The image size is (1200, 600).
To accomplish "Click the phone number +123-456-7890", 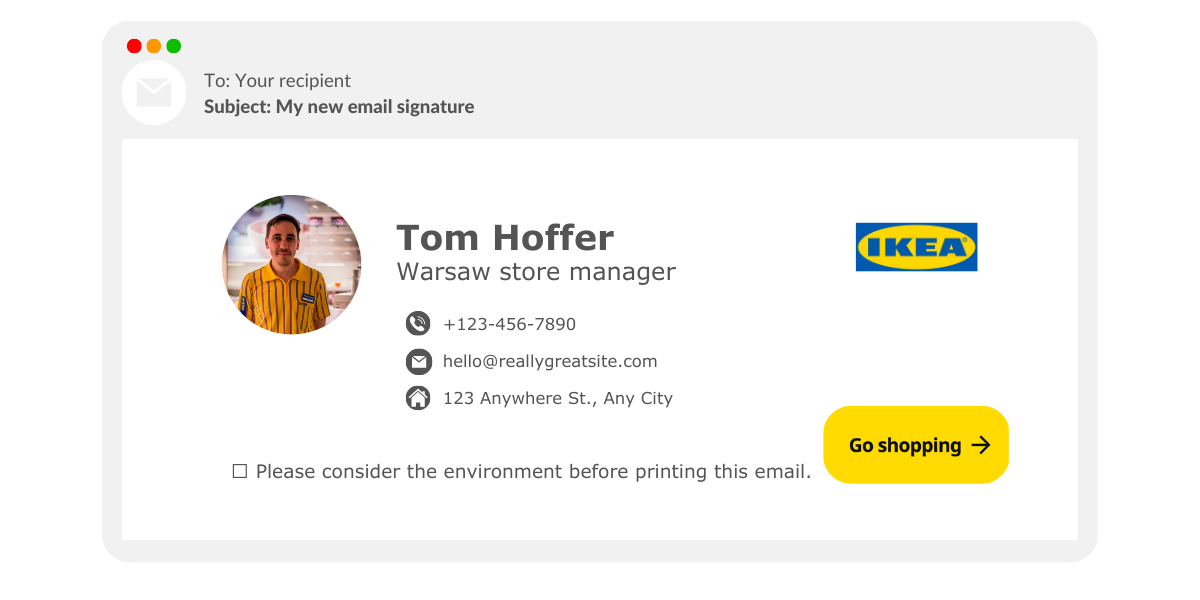I will tap(509, 324).
